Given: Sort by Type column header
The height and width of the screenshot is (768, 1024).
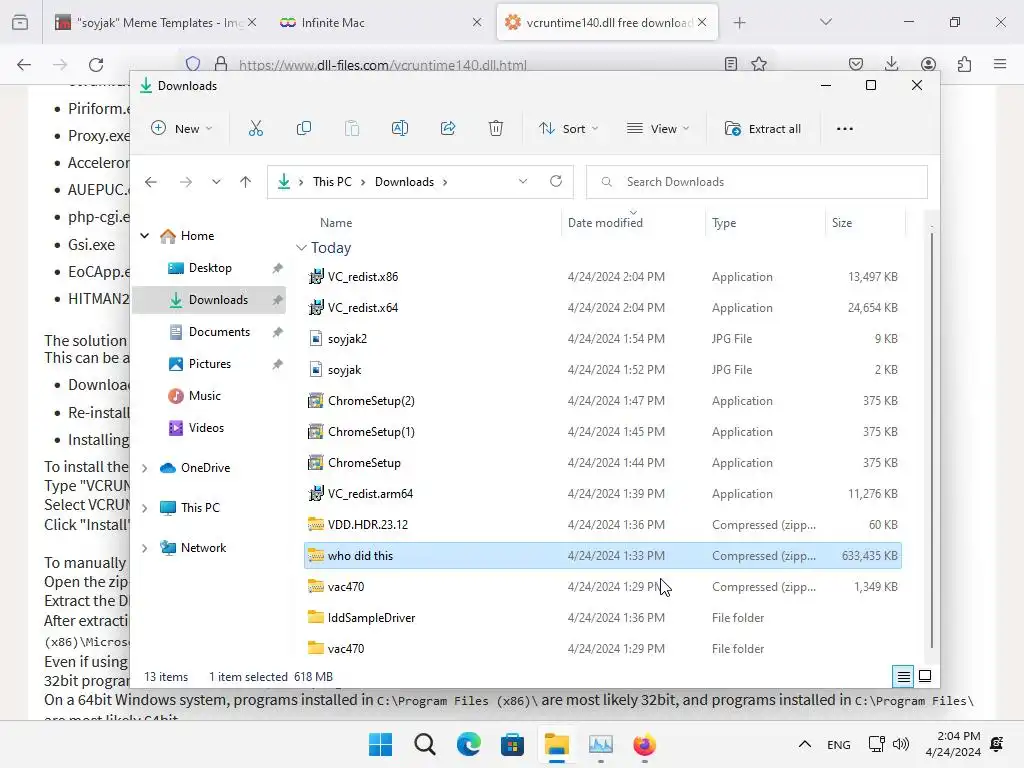Looking at the screenshot, I should pos(724,223).
